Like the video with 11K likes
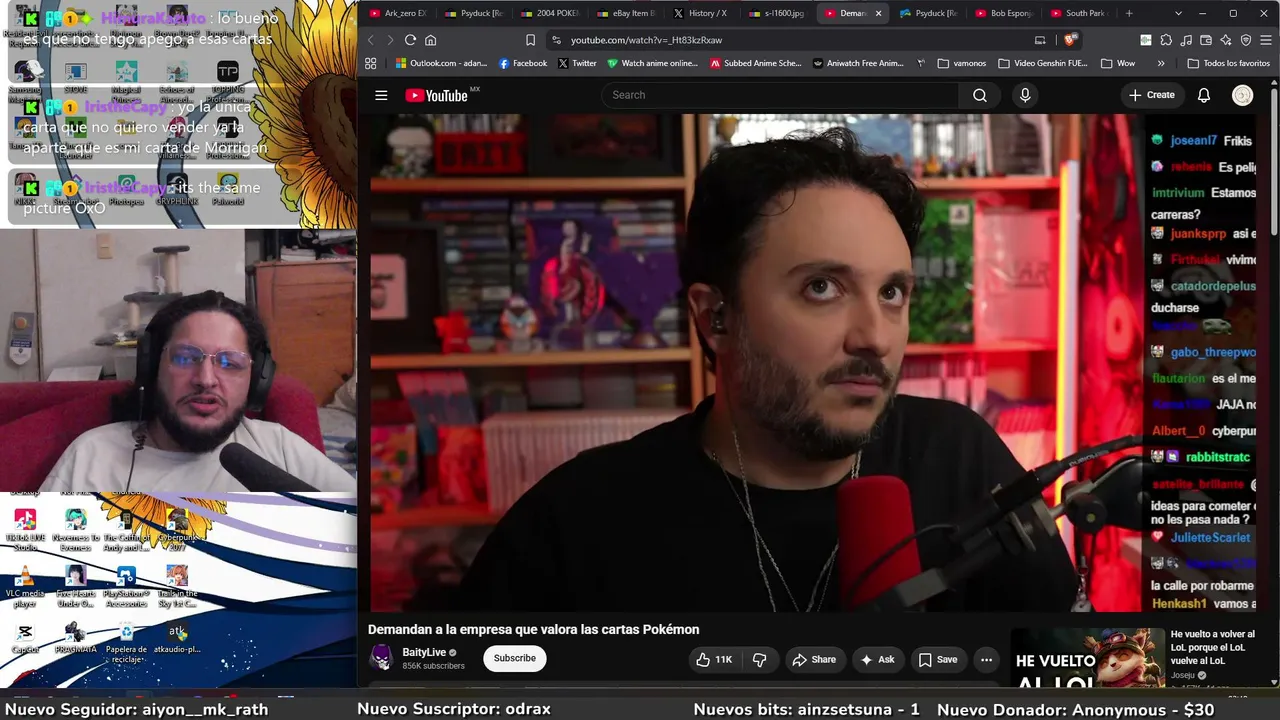Image resolution: width=1280 pixels, height=720 pixels. pyautogui.click(x=714, y=659)
